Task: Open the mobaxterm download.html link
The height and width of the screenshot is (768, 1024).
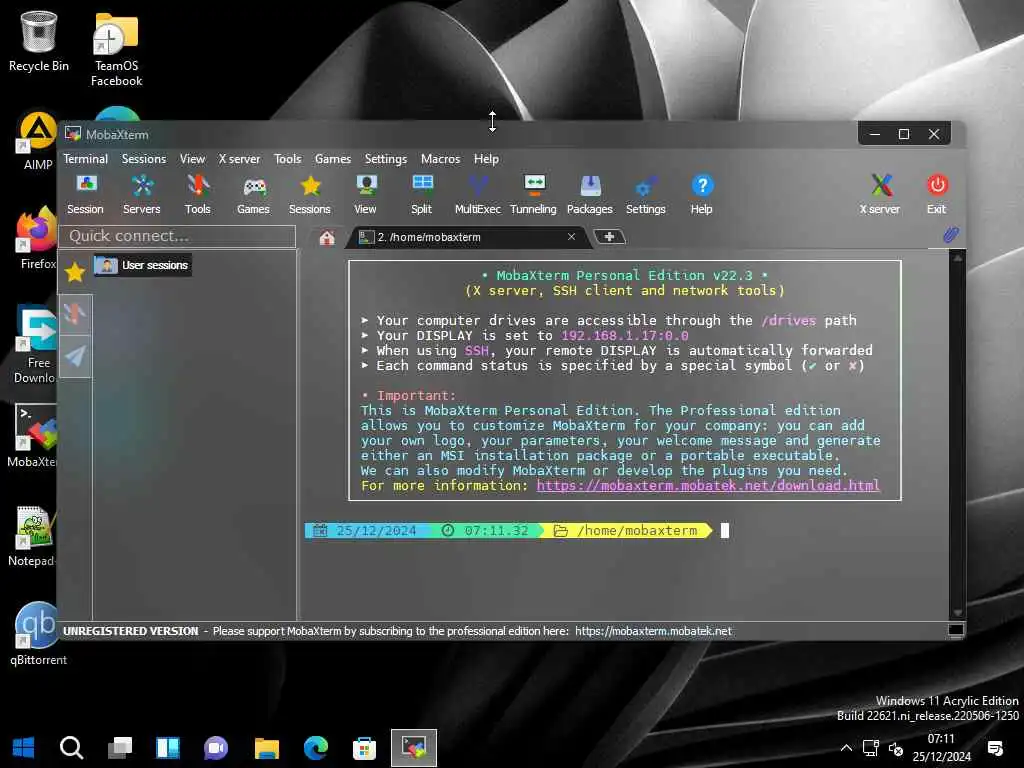Action: (708, 485)
